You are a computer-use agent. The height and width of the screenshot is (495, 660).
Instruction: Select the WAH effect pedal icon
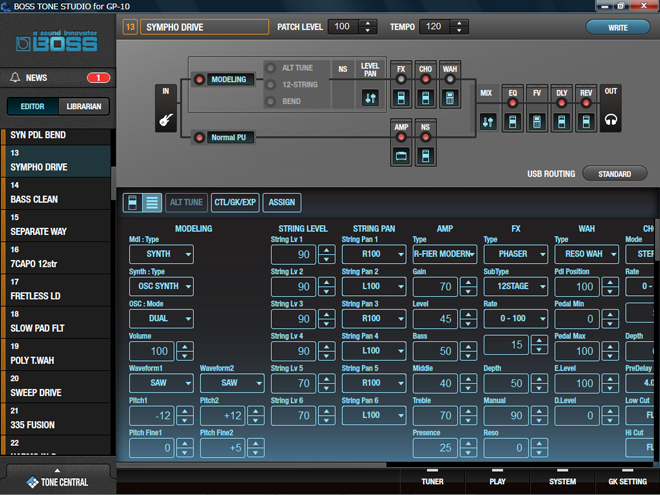[450, 98]
